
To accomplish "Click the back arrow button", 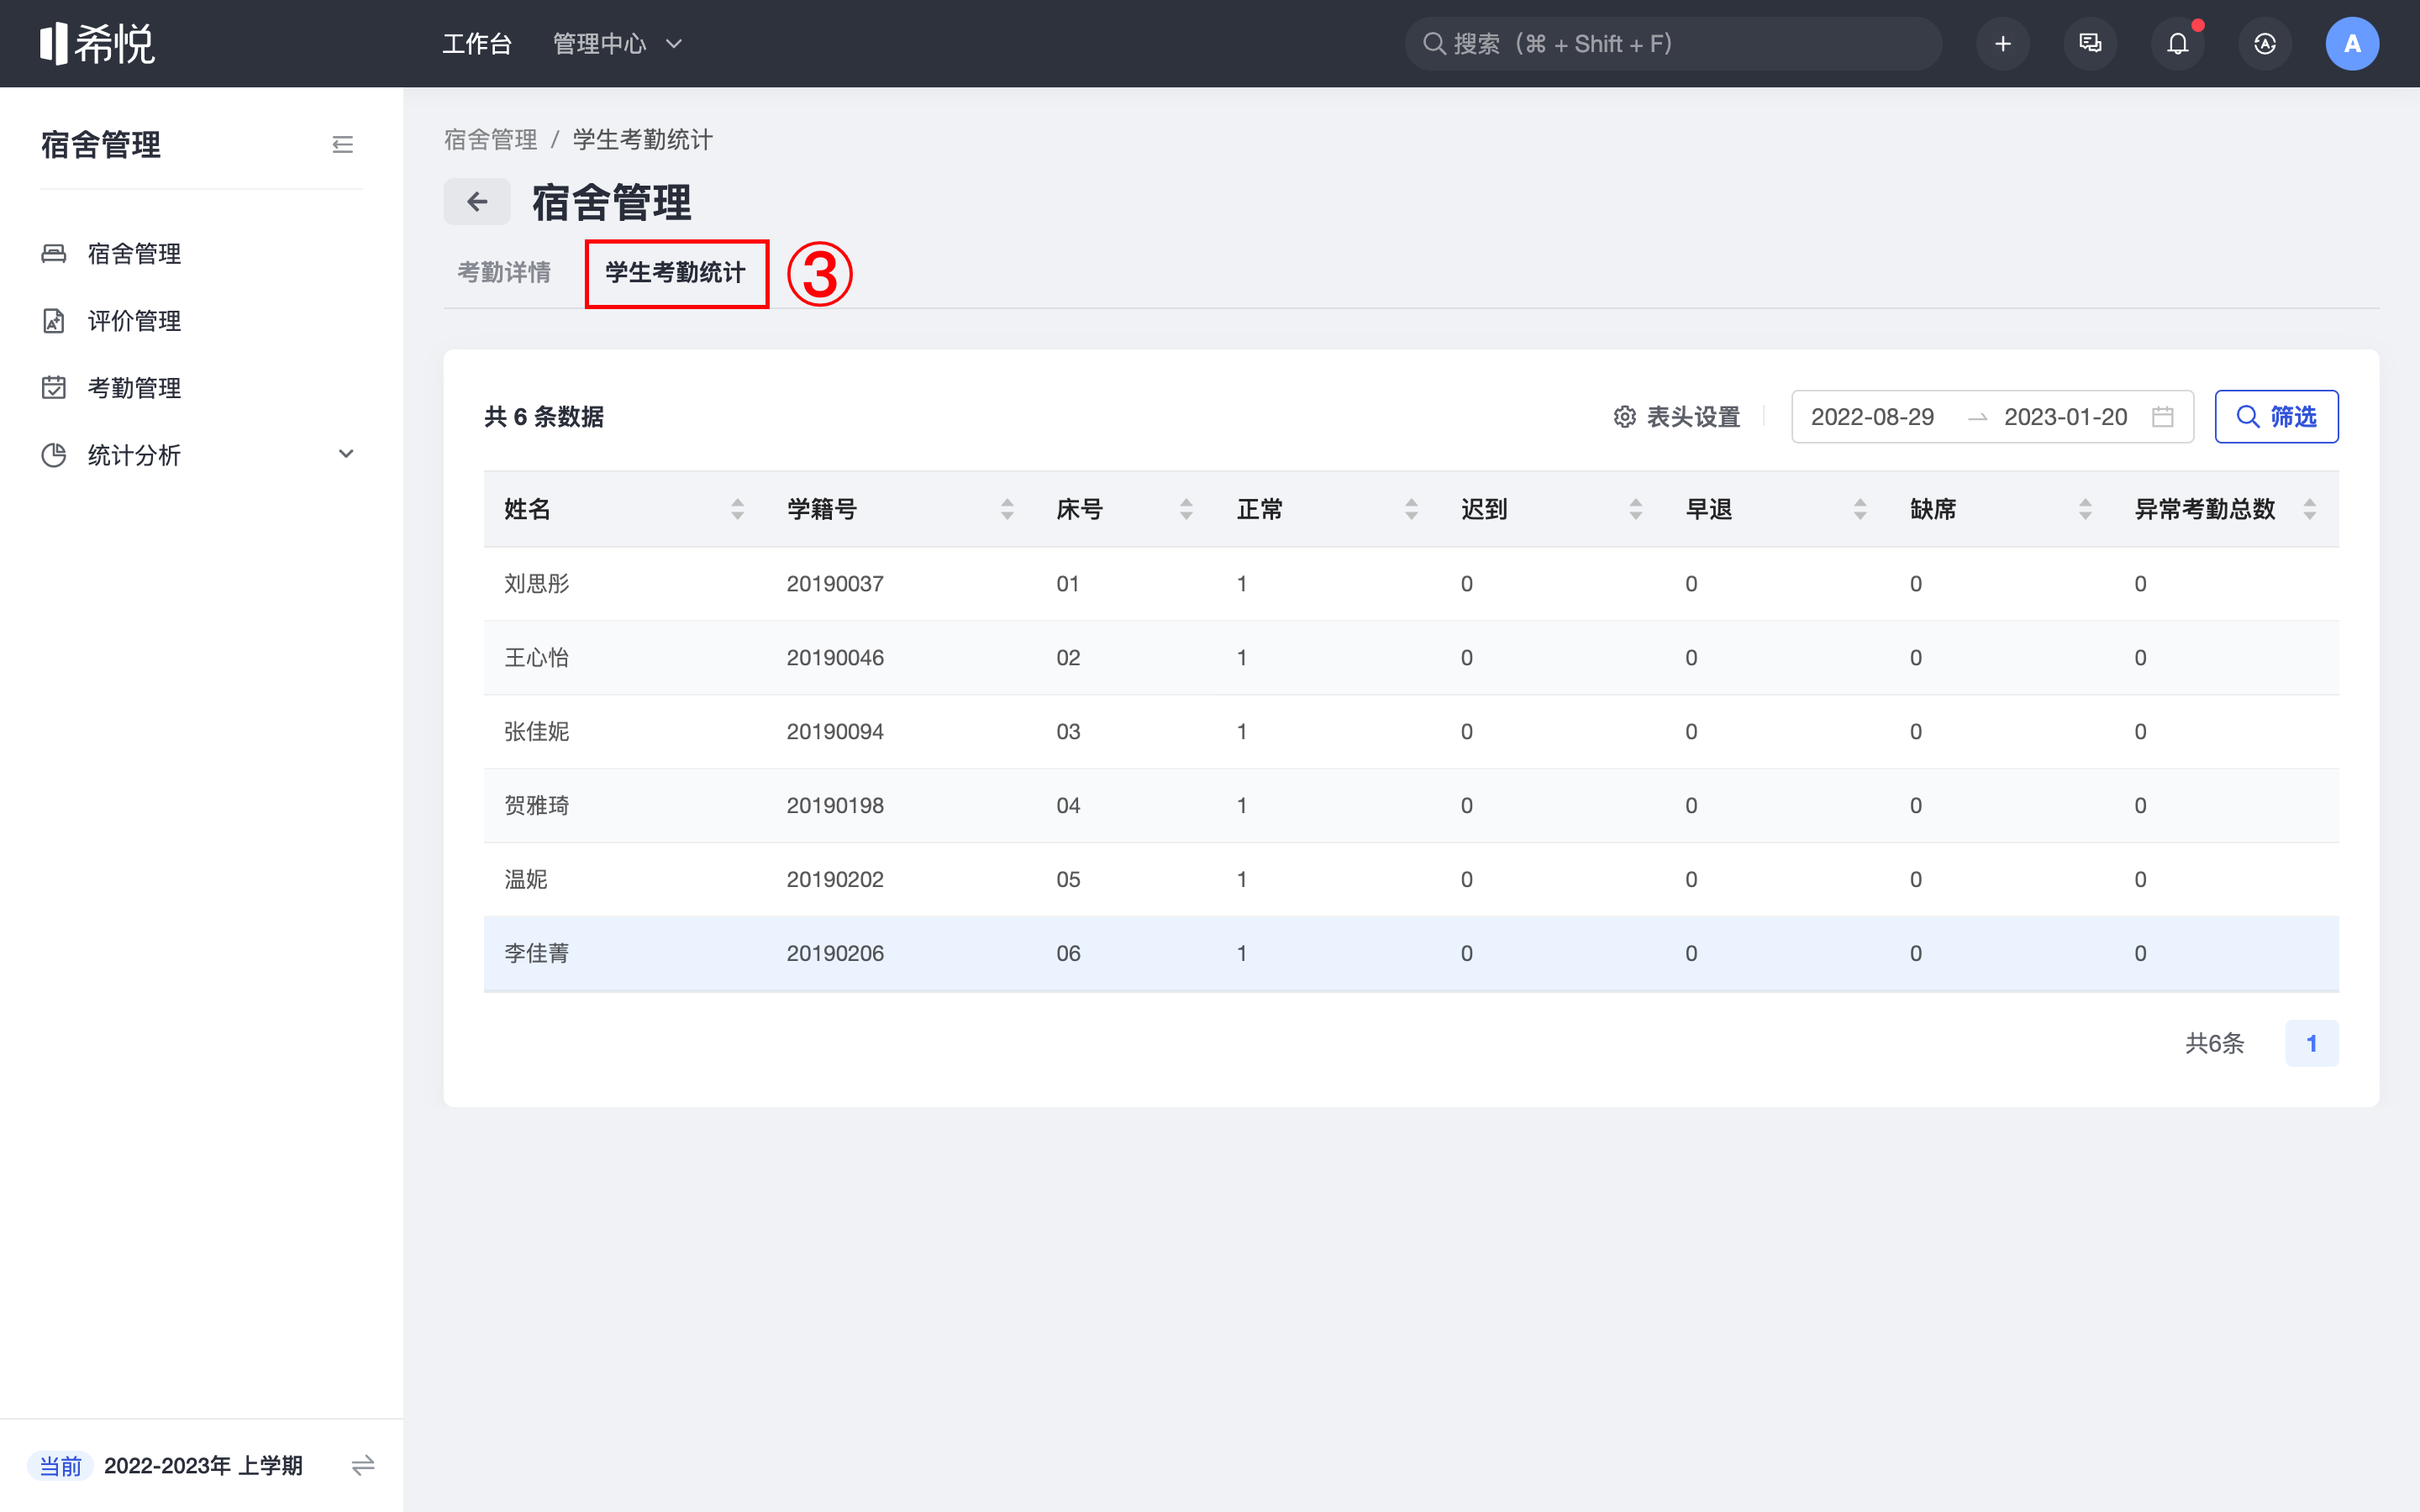I will 477,202.
